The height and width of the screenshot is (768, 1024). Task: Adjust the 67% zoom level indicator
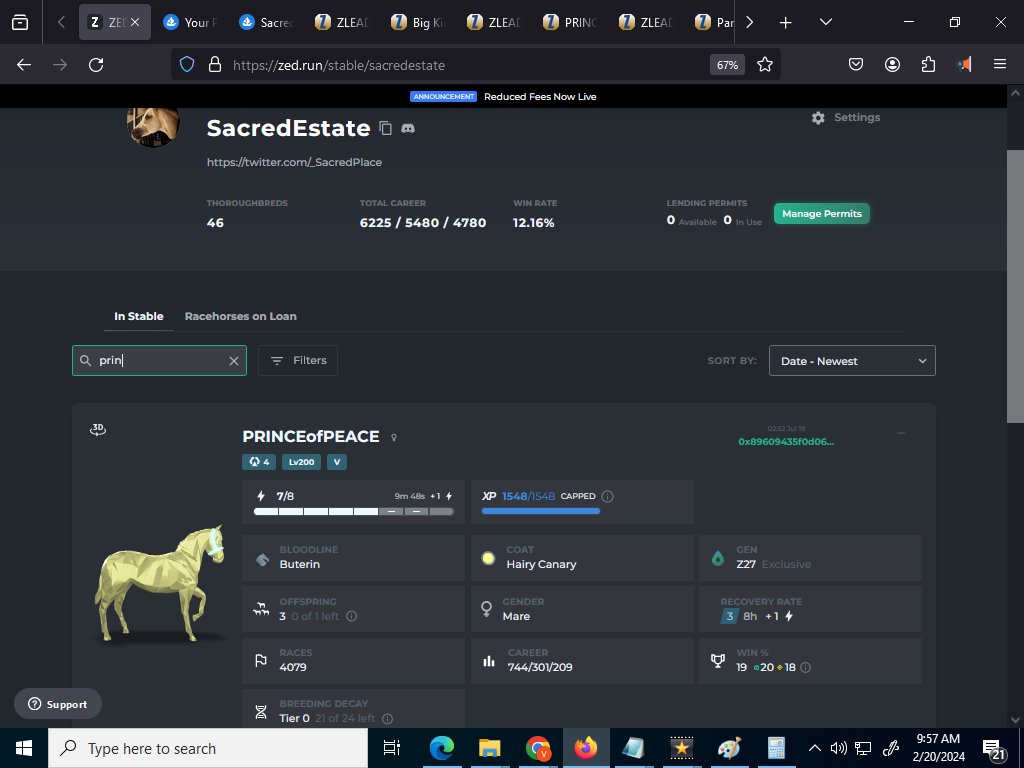coord(728,65)
